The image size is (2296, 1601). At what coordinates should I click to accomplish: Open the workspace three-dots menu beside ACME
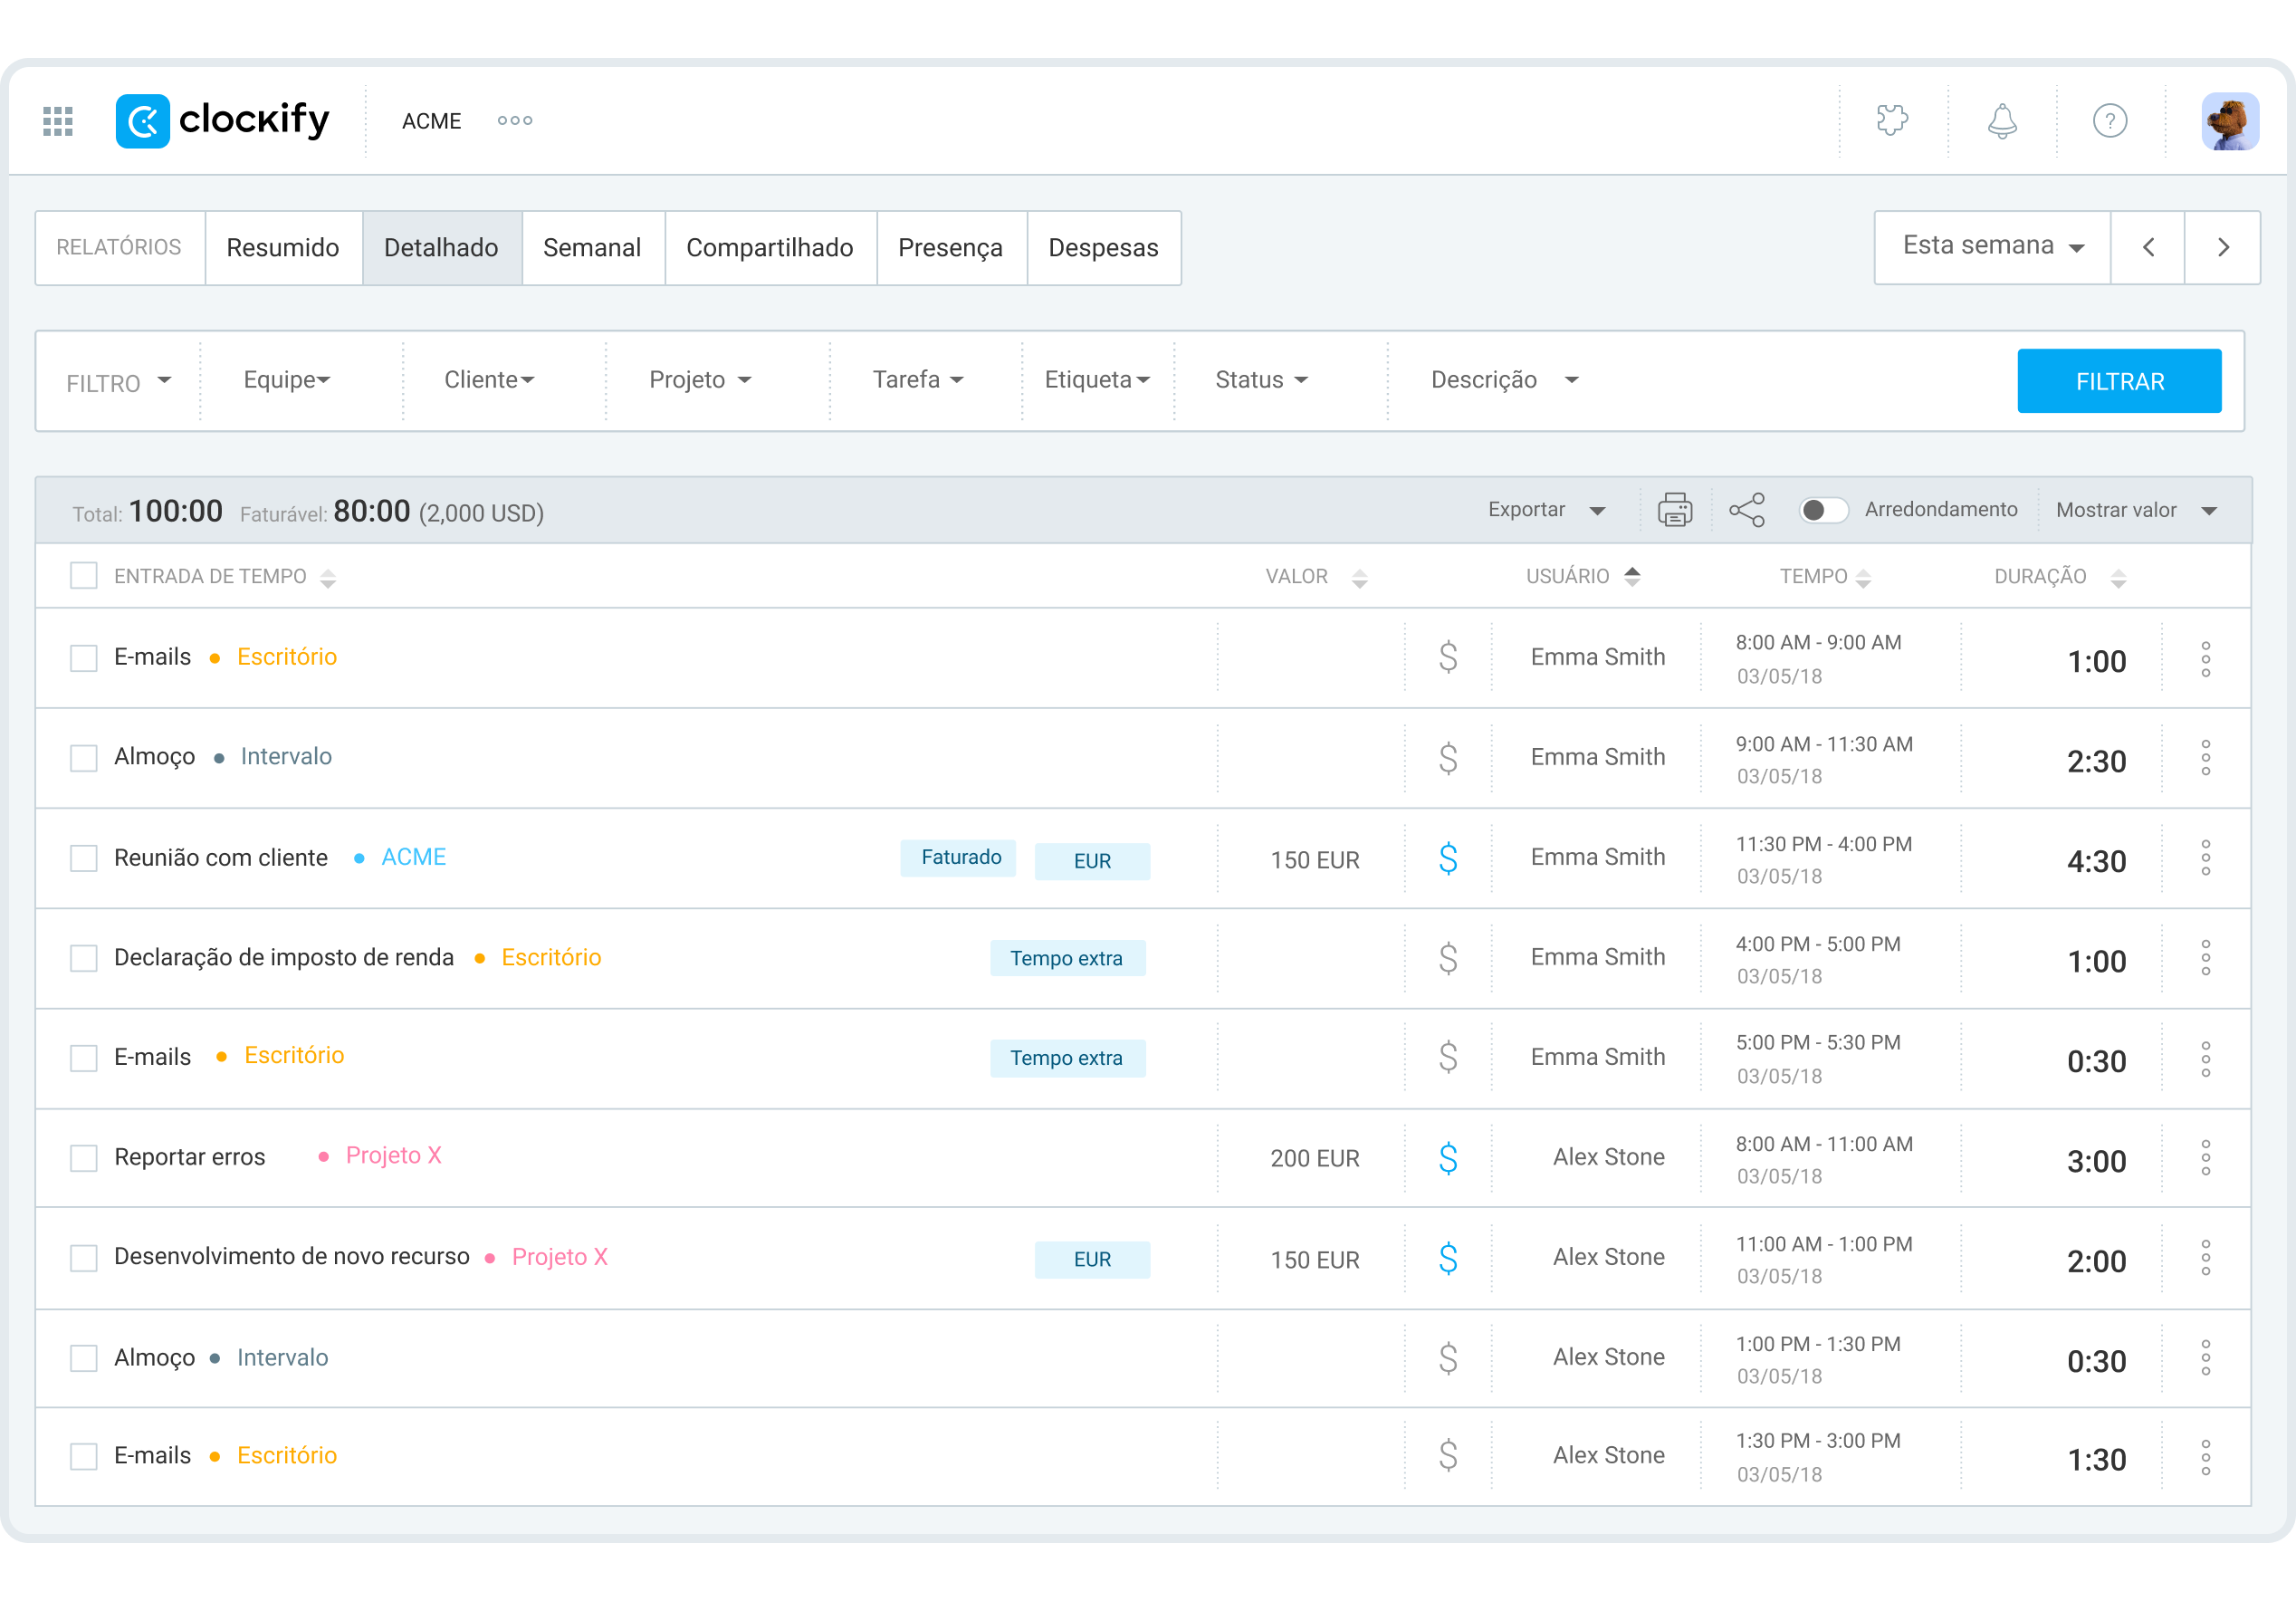point(515,121)
